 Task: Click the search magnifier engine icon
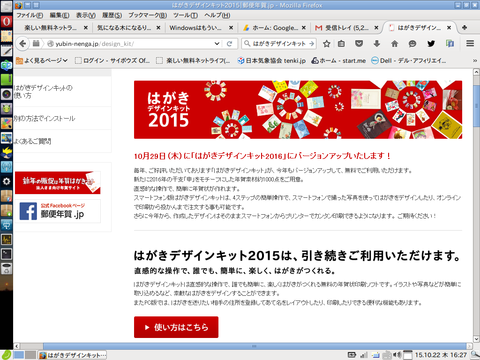coord(247,44)
